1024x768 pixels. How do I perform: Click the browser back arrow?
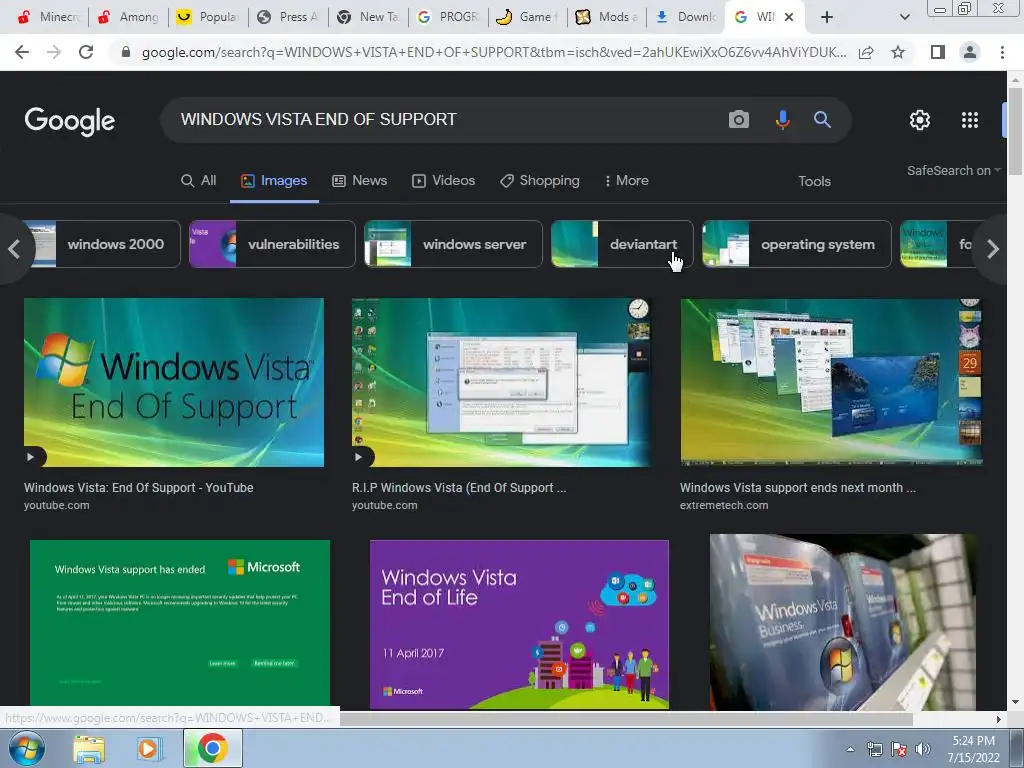(22, 52)
